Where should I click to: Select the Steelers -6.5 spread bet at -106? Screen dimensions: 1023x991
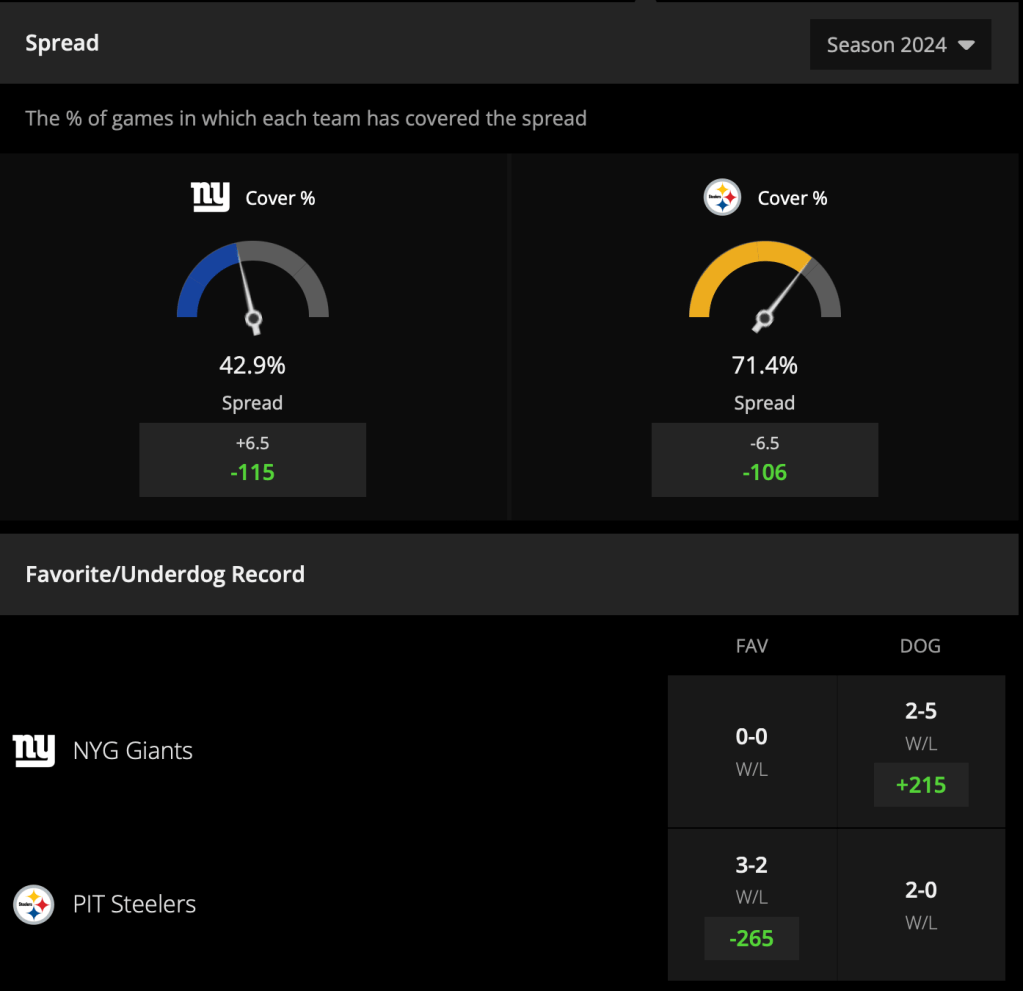pyautogui.click(x=765, y=460)
